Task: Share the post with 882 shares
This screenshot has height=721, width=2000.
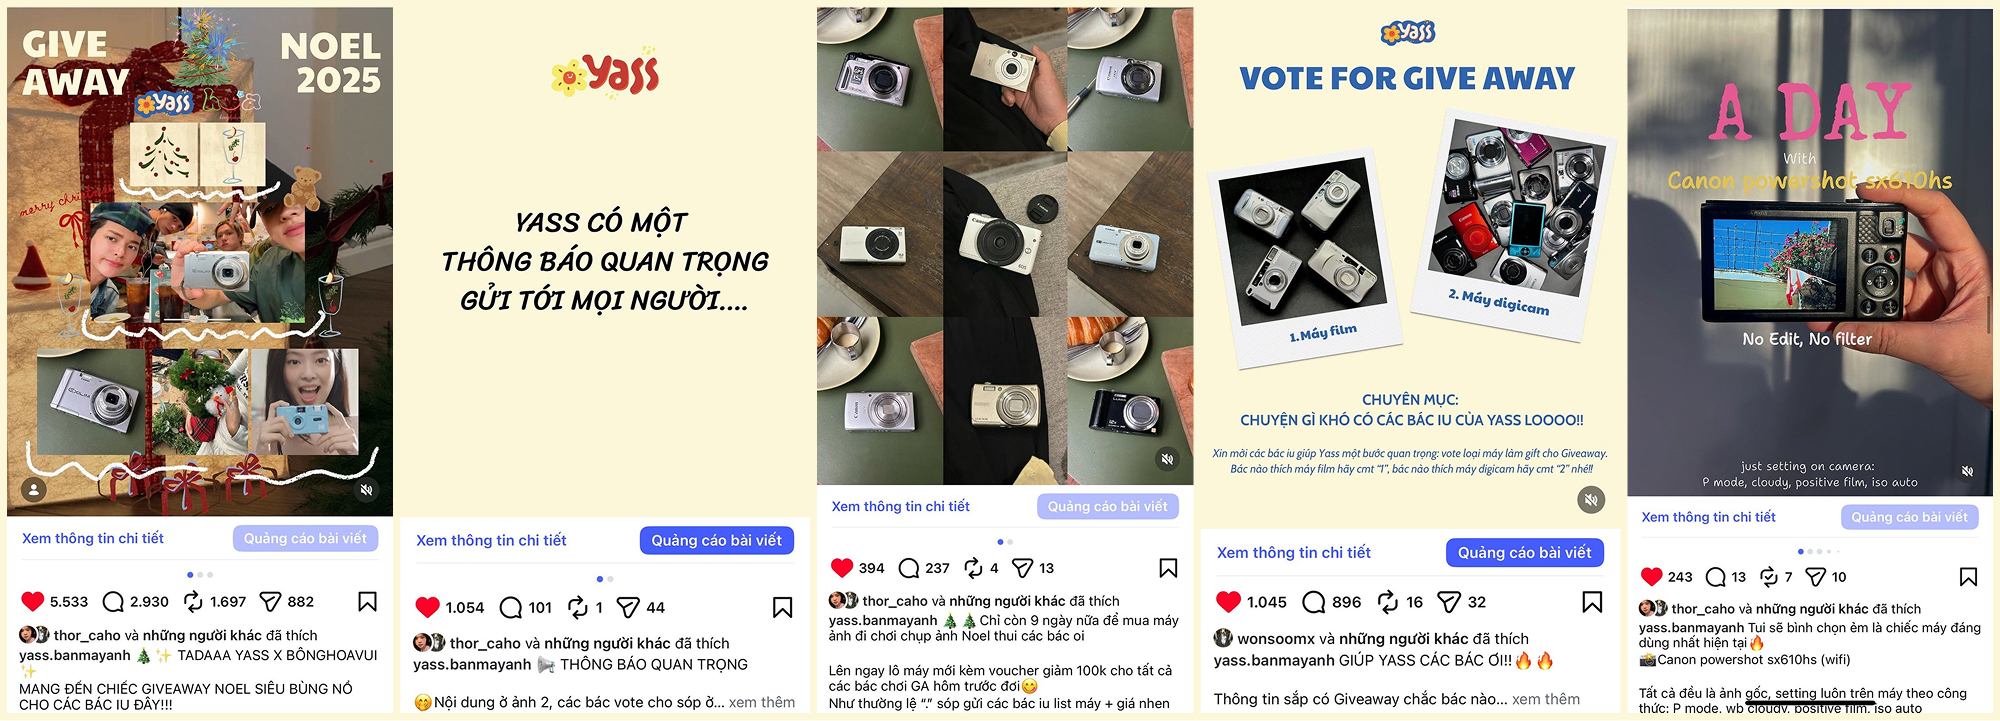Action: coord(270,601)
